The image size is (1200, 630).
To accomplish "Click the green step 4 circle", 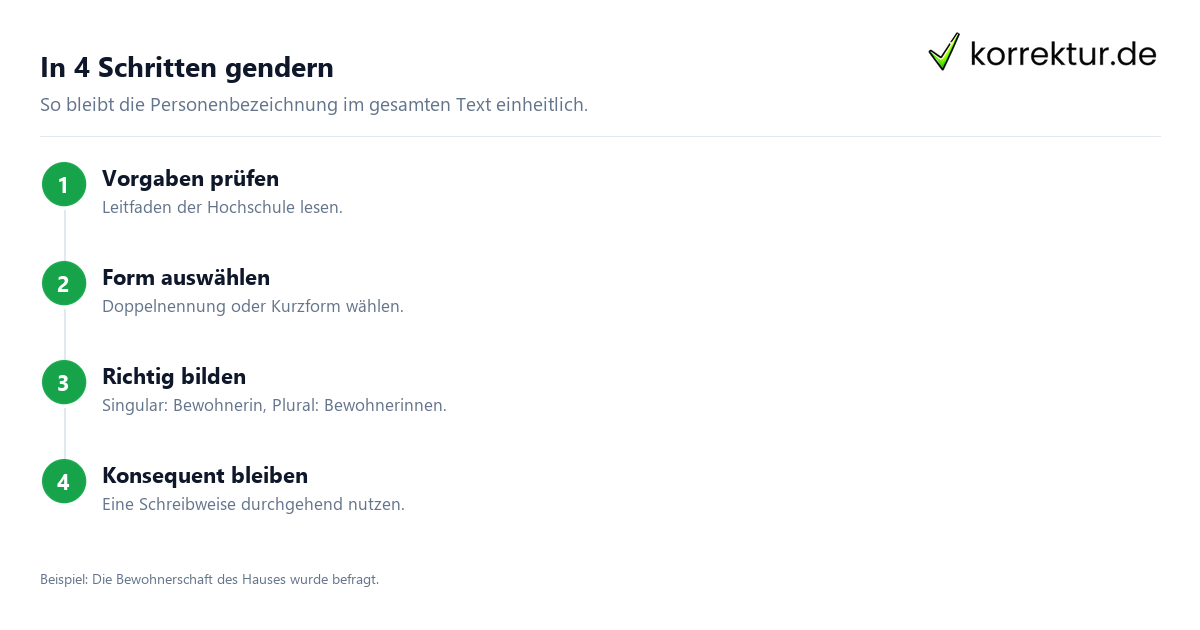I will point(64,481).
